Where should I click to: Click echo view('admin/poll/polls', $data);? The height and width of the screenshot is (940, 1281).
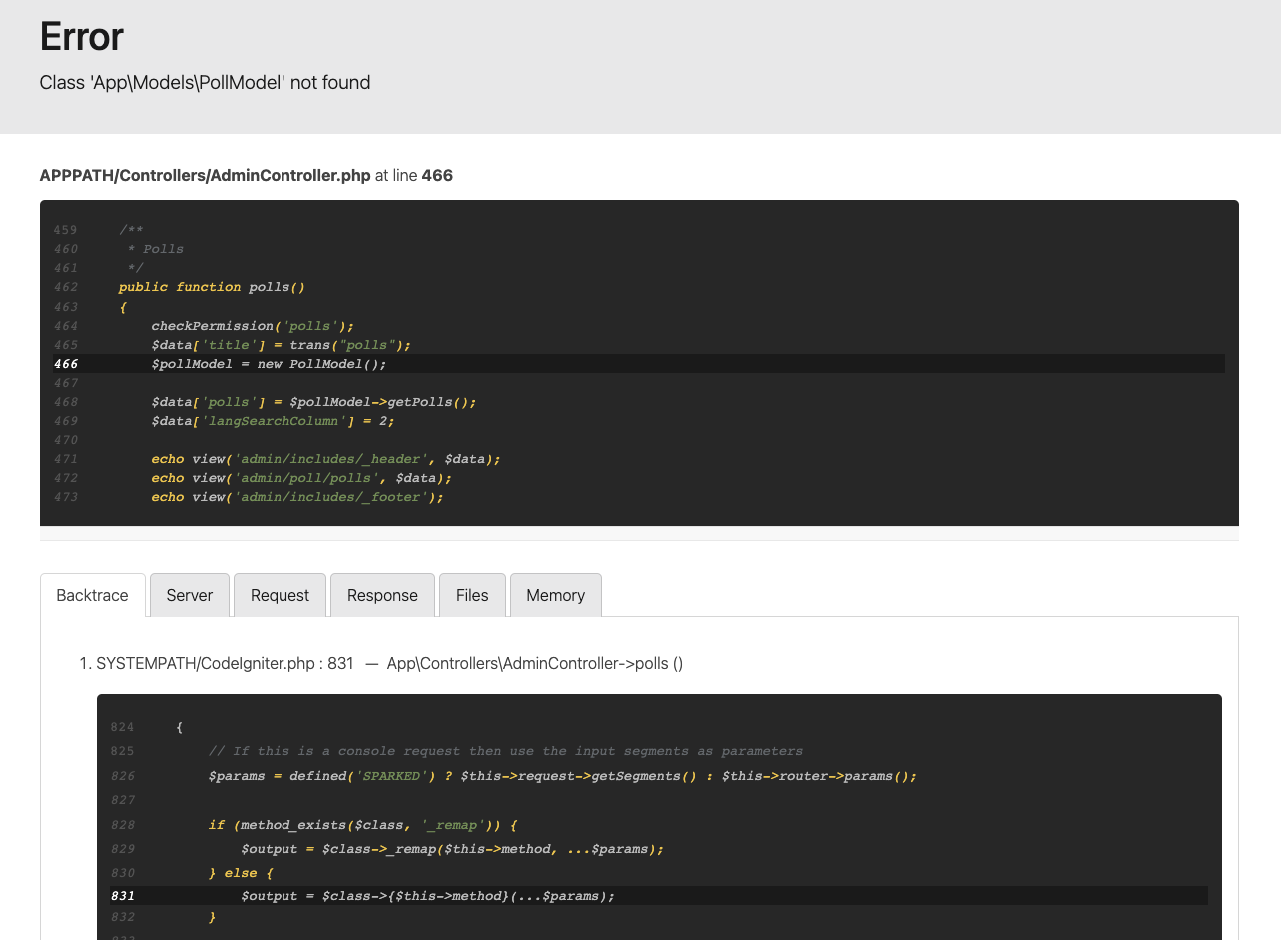(301, 478)
